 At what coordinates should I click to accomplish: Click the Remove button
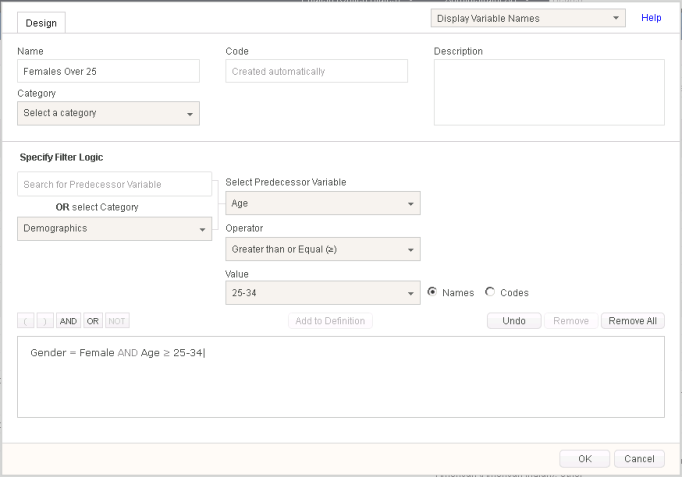(571, 321)
